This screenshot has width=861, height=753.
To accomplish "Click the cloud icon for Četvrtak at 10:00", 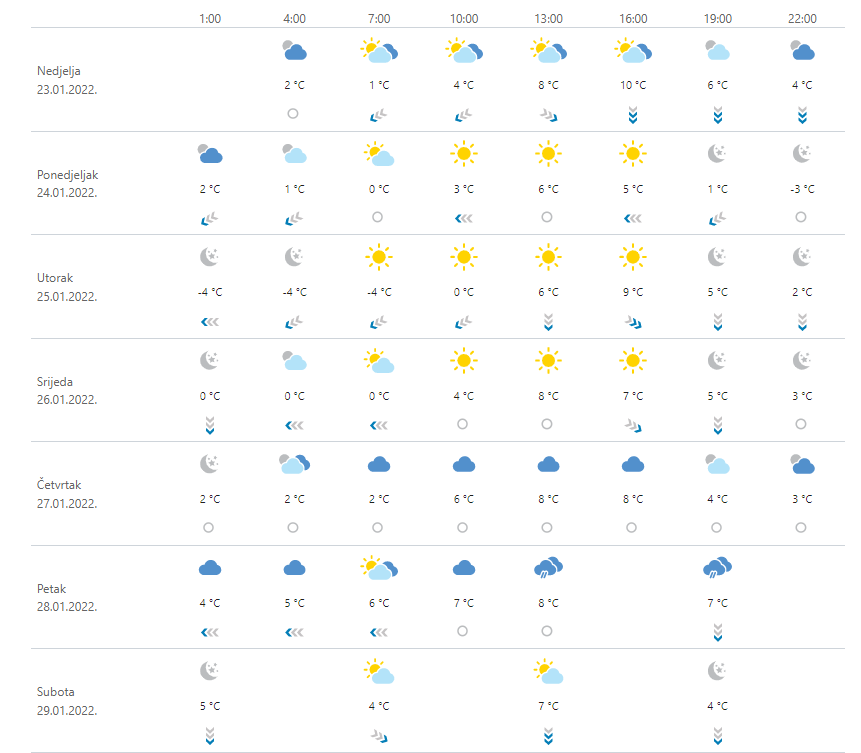I will point(462,464).
